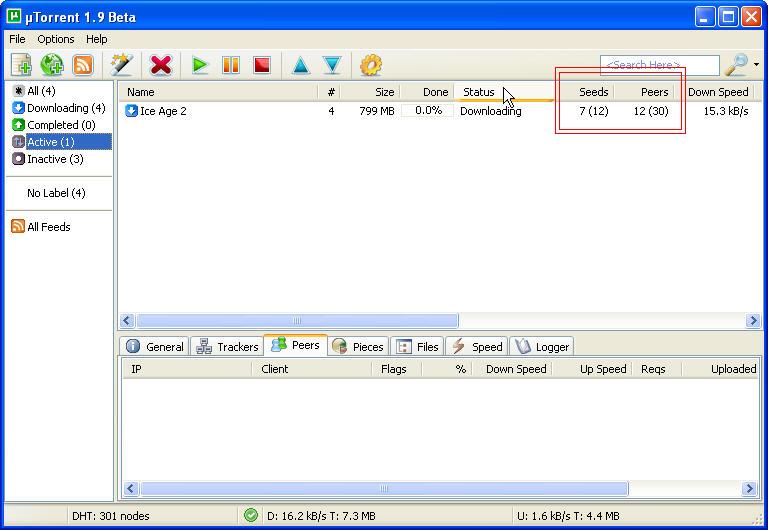Select the Inactive (3) category

coord(55,159)
